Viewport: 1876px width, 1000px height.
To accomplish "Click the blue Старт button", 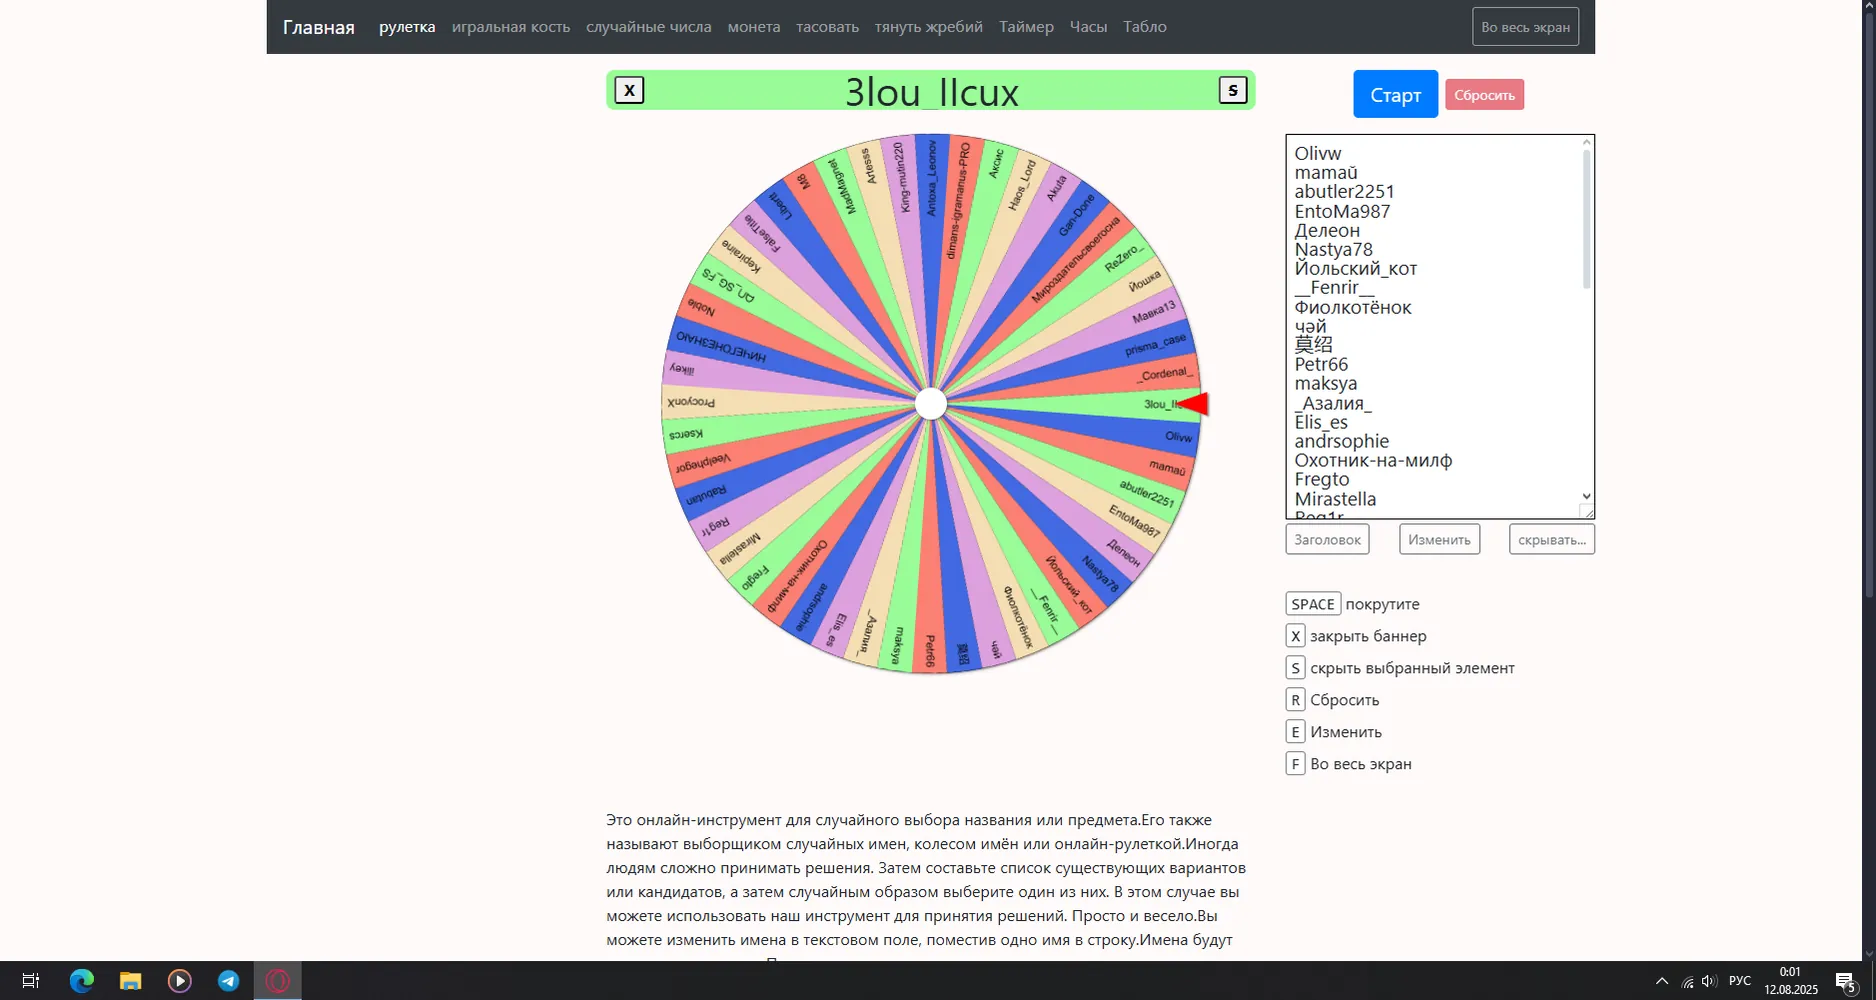I will [x=1395, y=94].
